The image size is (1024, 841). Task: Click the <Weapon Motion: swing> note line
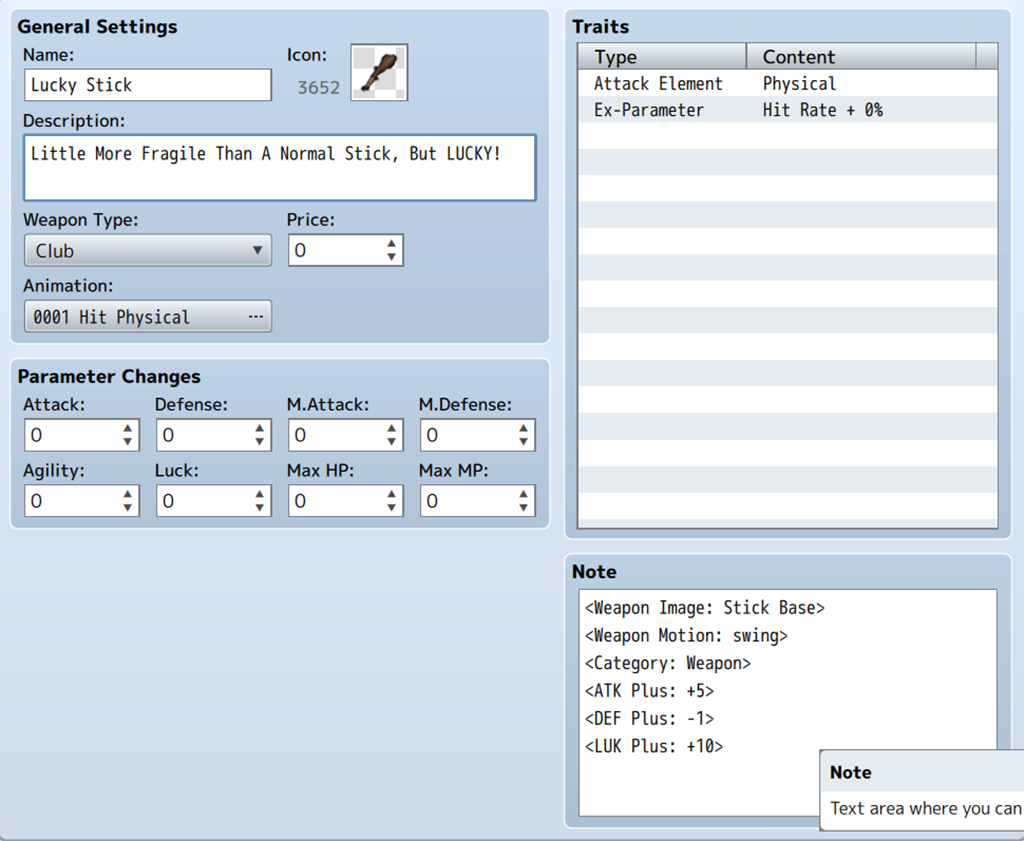tap(686, 635)
